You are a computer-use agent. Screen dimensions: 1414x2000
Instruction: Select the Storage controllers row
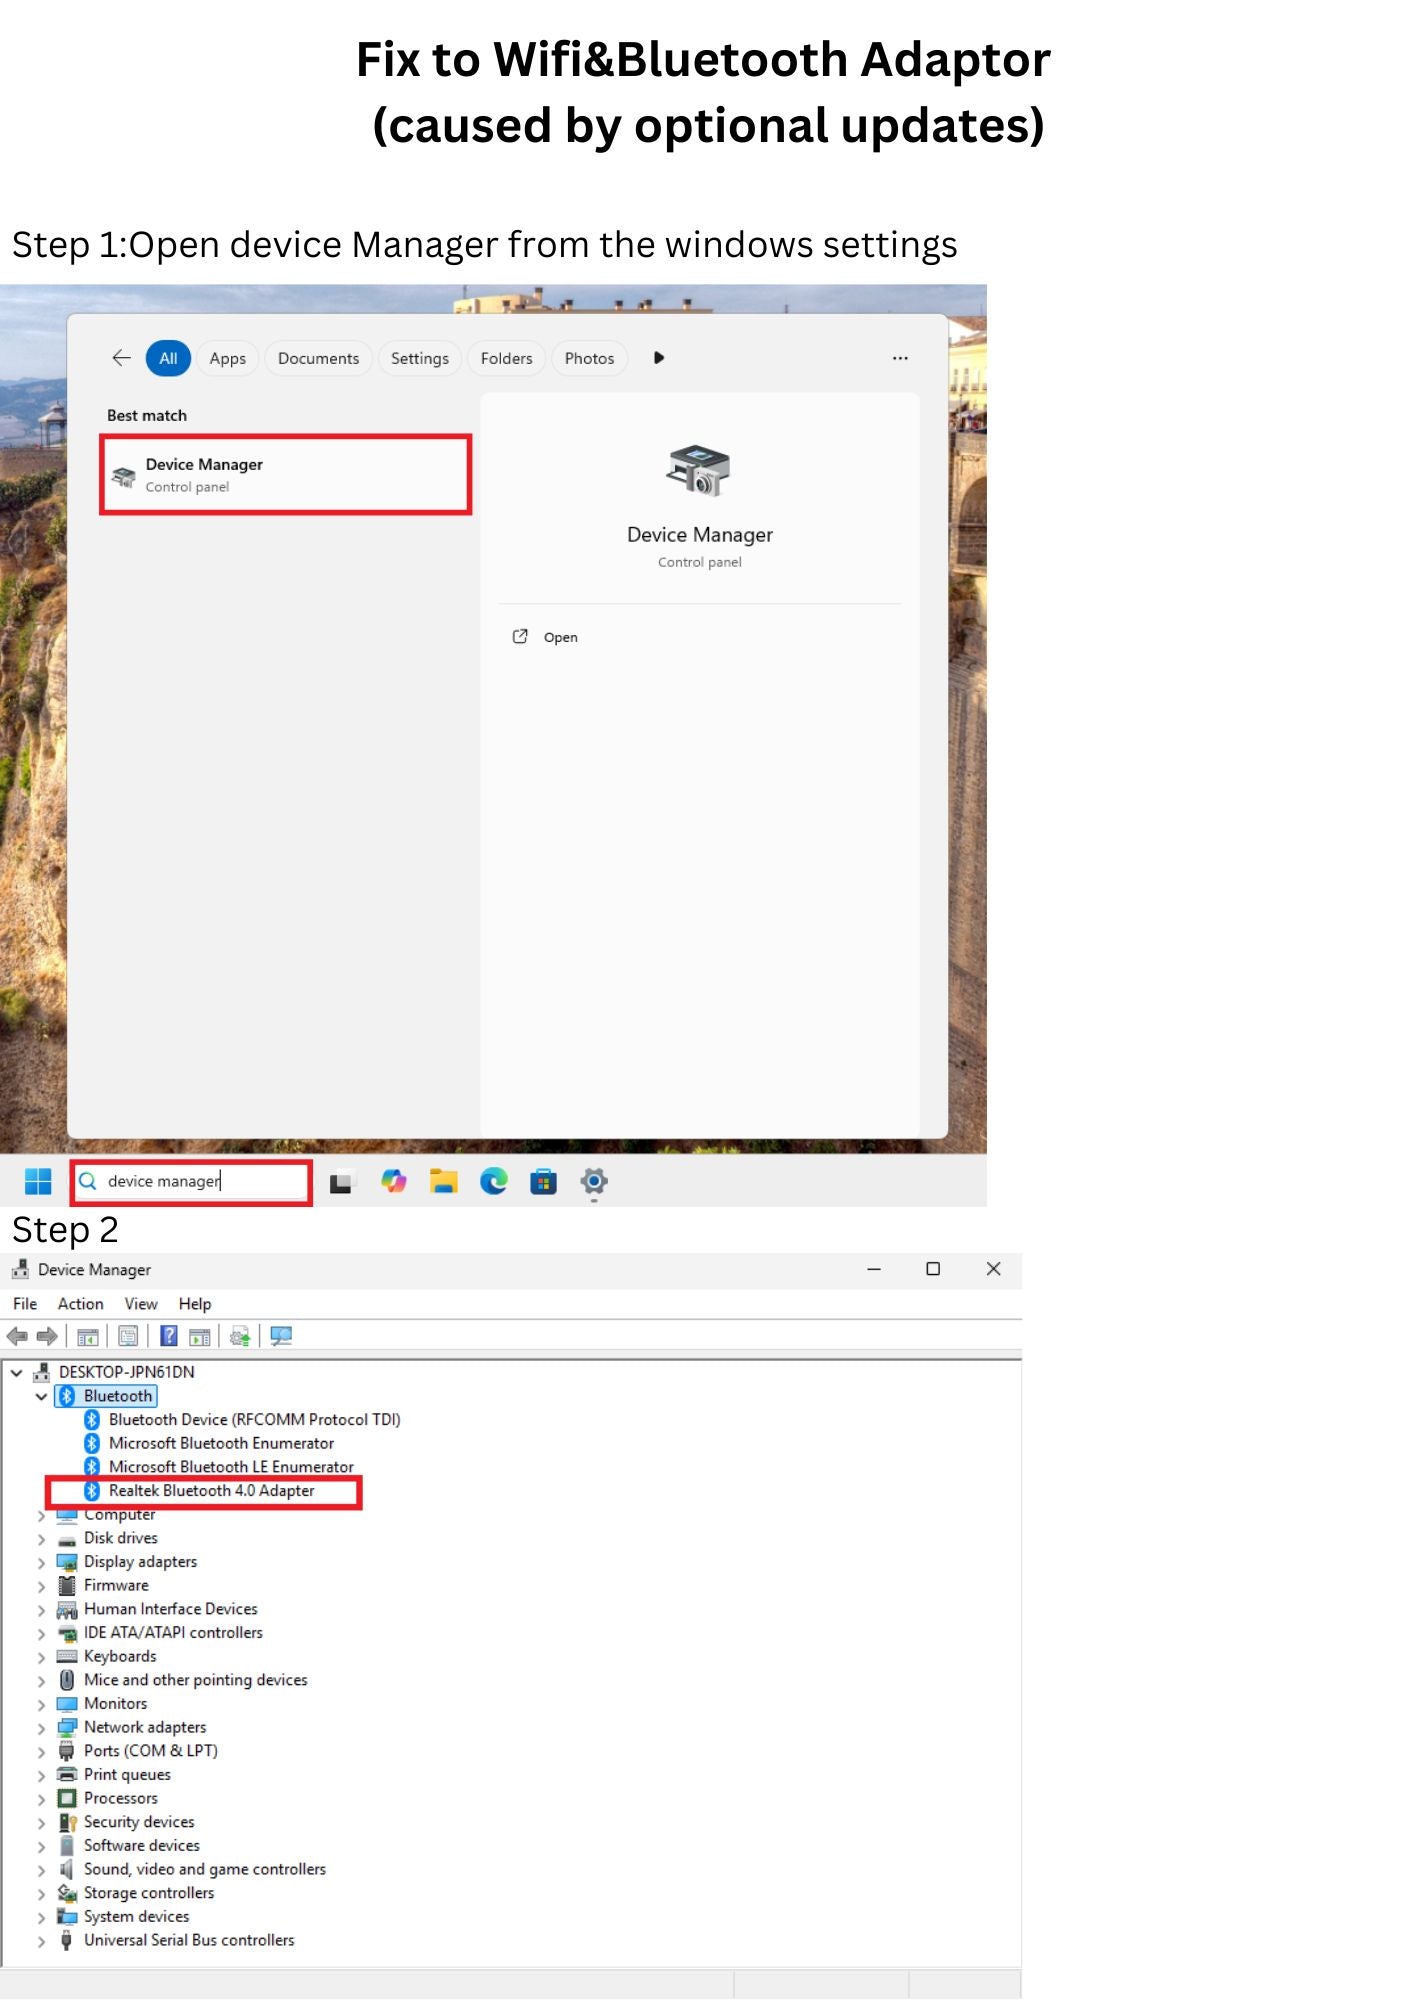tap(148, 1893)
